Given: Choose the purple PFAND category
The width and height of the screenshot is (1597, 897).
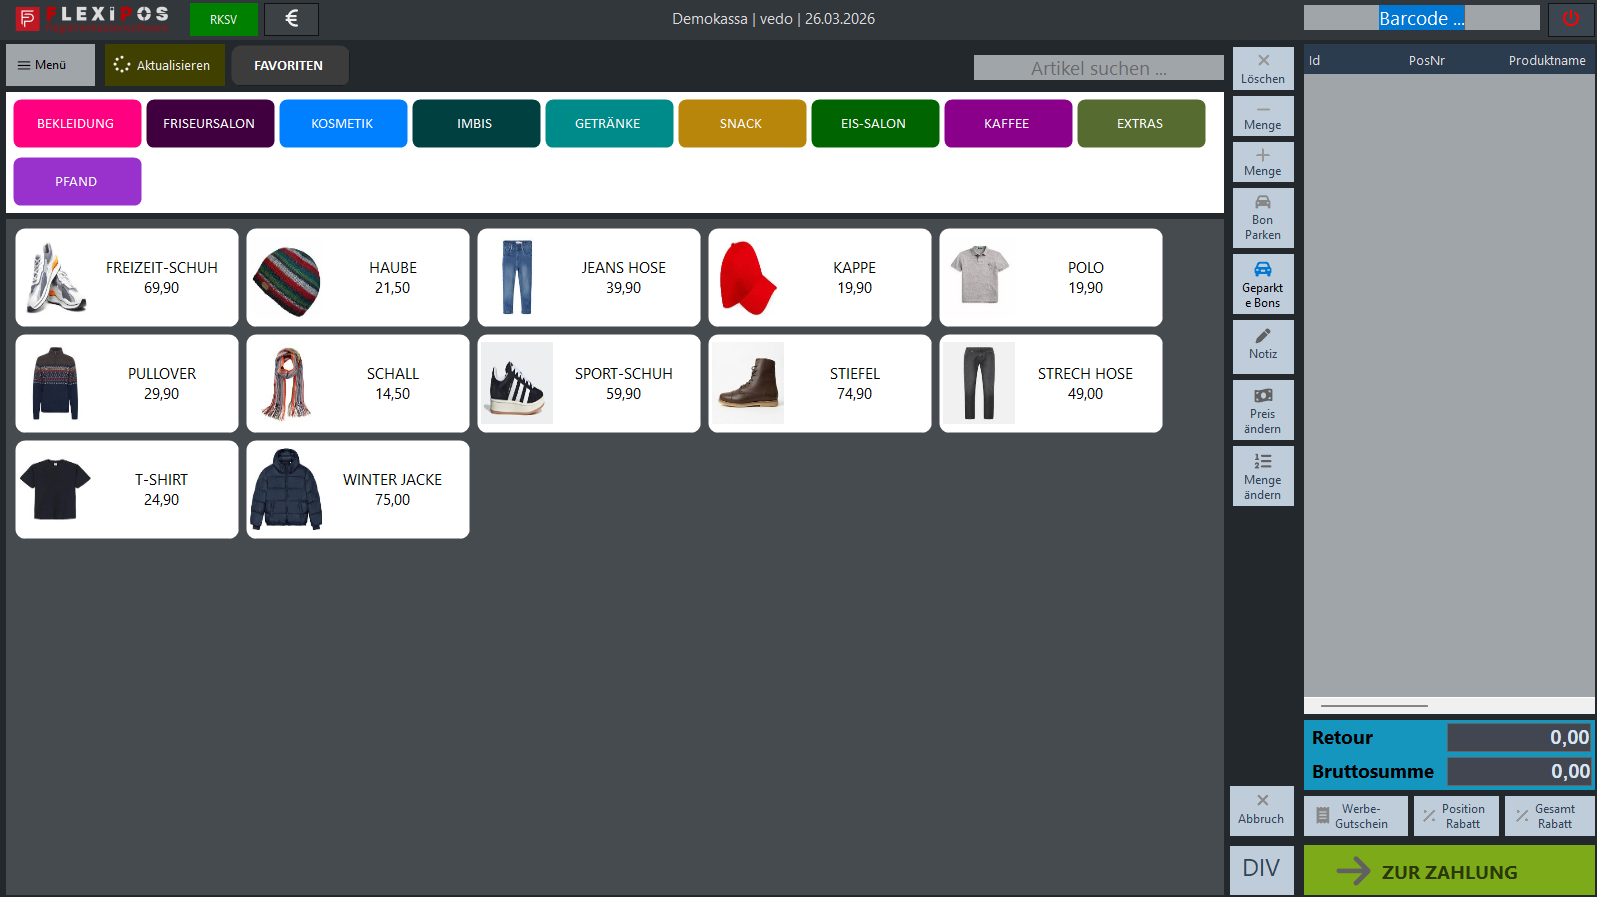Looking at the screenshot, I should click(77, 182).
